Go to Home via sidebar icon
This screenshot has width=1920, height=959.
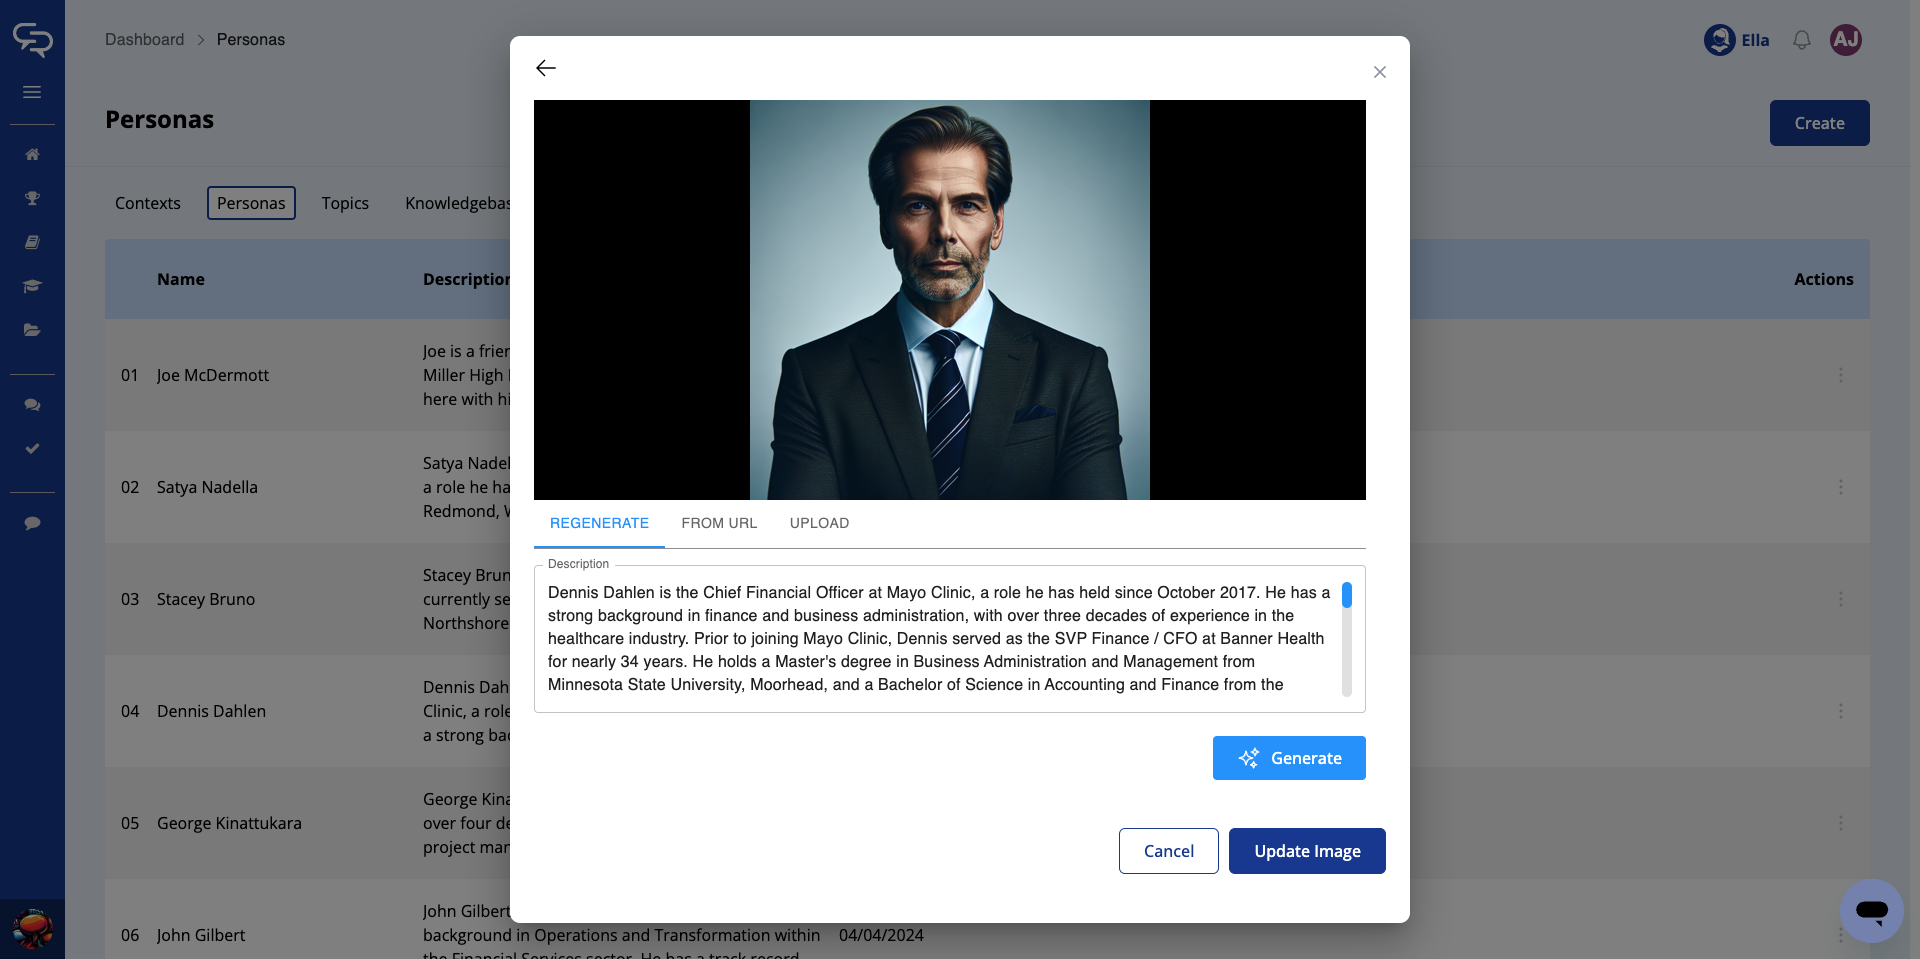32,154
